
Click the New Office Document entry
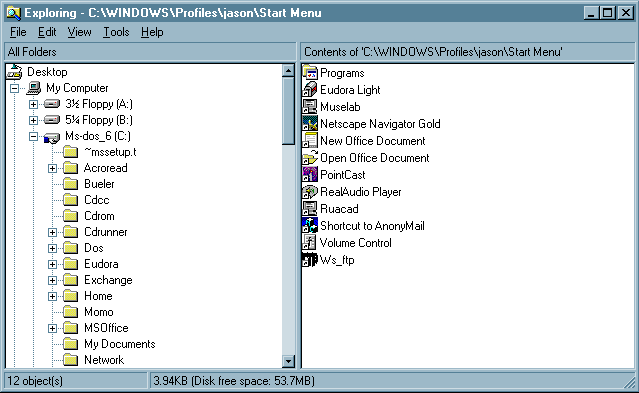[x=372, y=141]
